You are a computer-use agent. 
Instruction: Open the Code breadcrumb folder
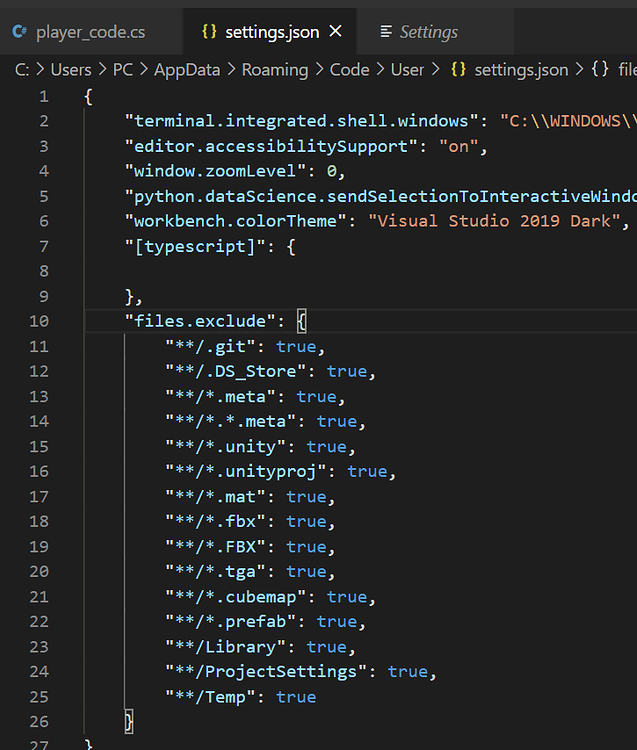point(349,70)
